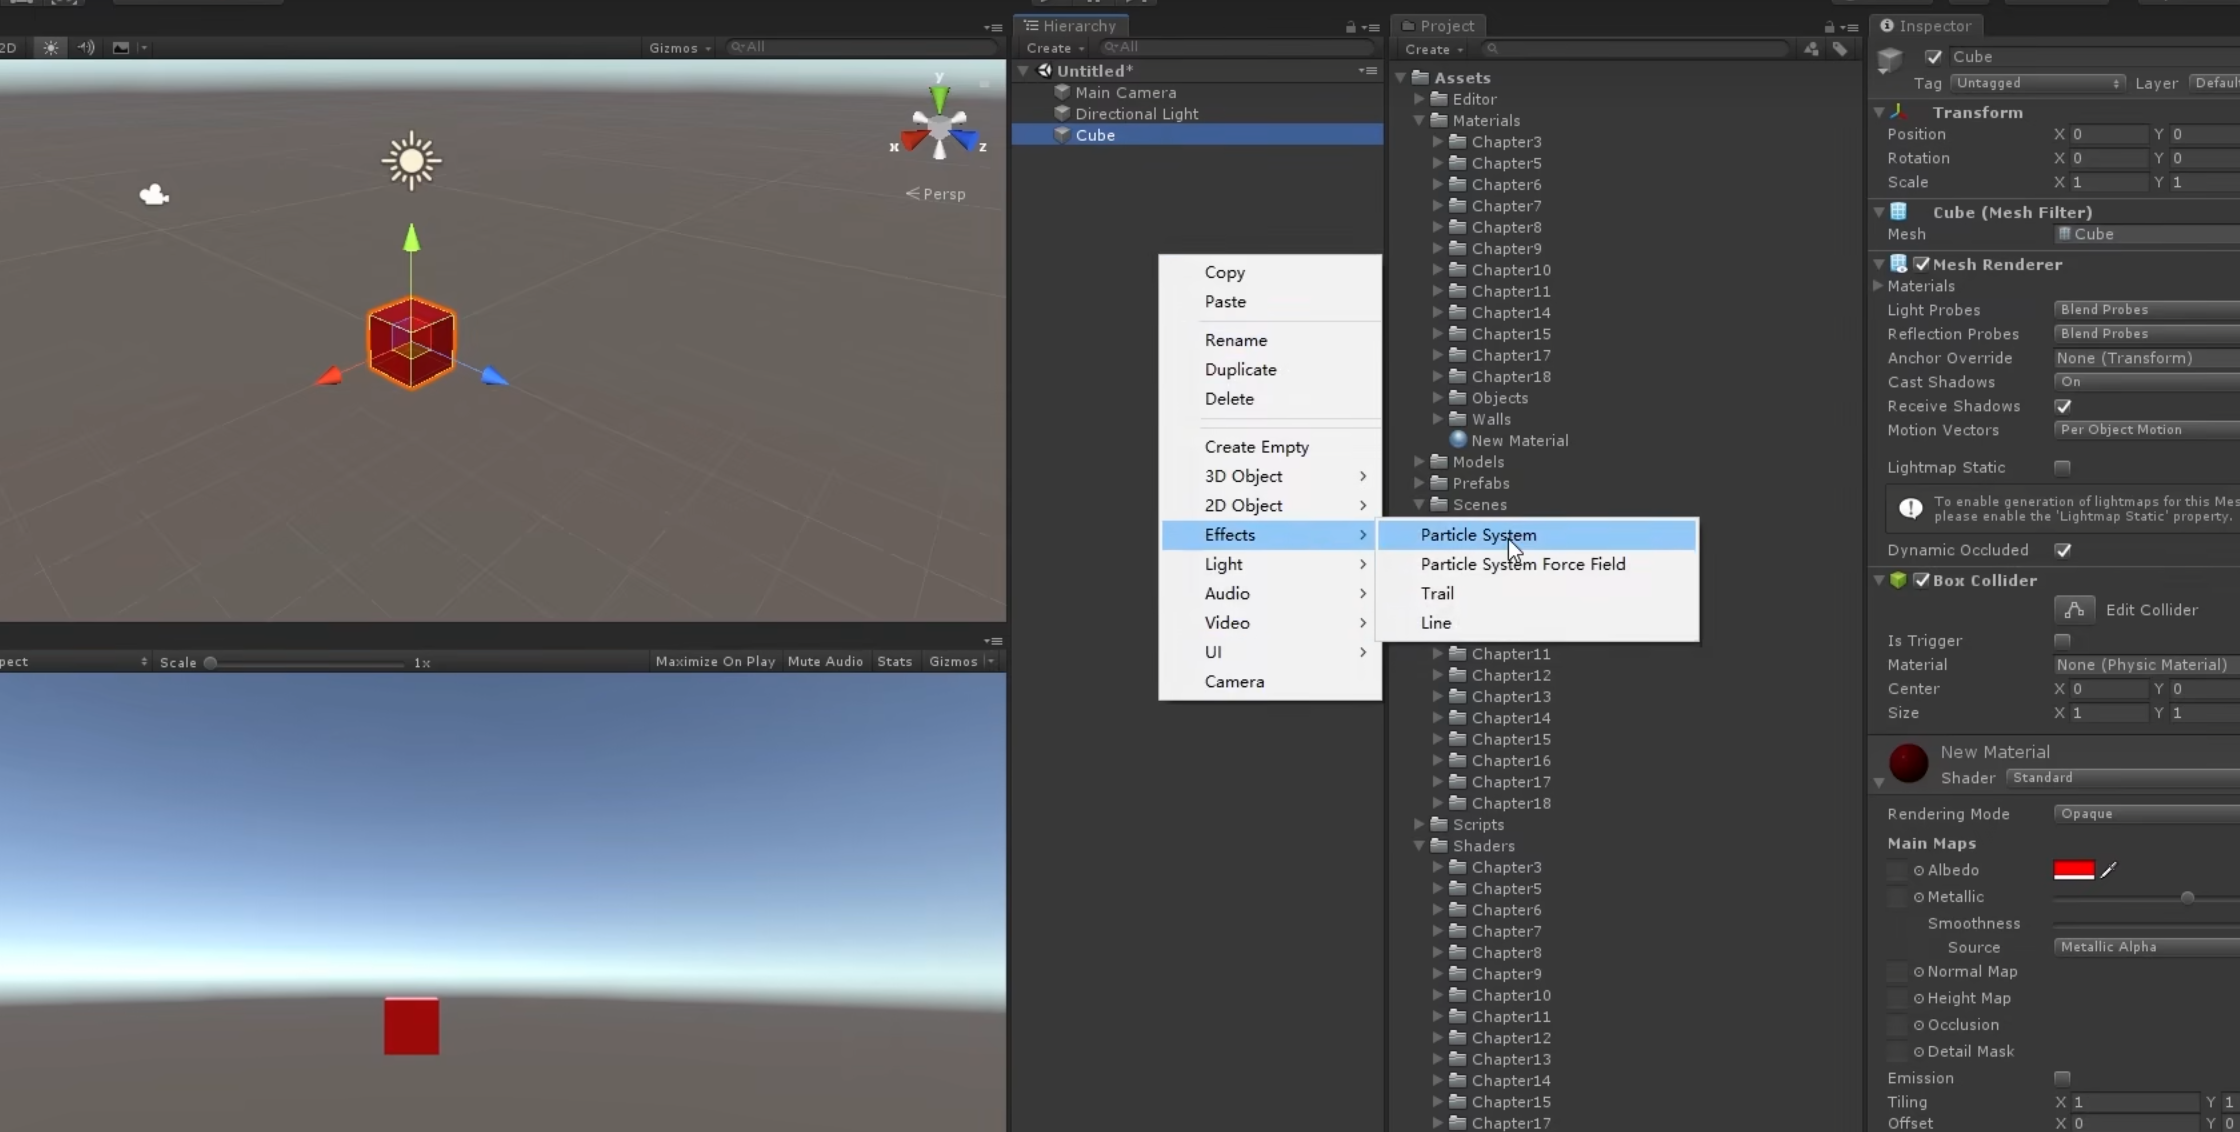Click the Edit Collider icon button

pos(2074,609)
